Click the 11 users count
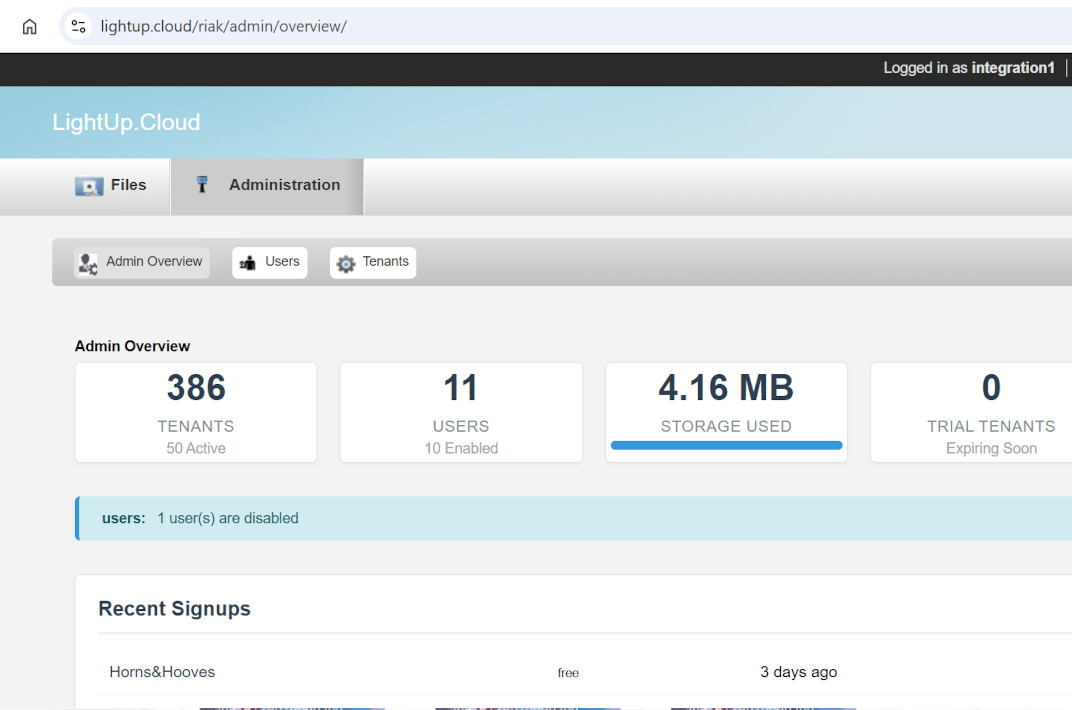Viewport: 1072px width, 710px height. [461, 388]
